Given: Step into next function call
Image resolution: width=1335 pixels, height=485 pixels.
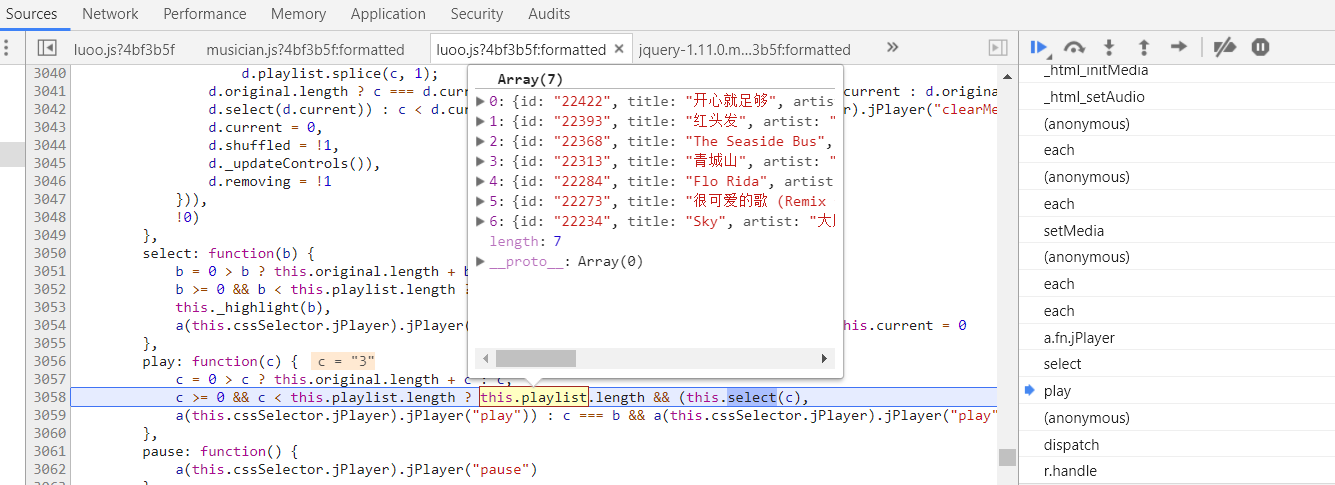Looking at the screenshot, I should 1109,47.
